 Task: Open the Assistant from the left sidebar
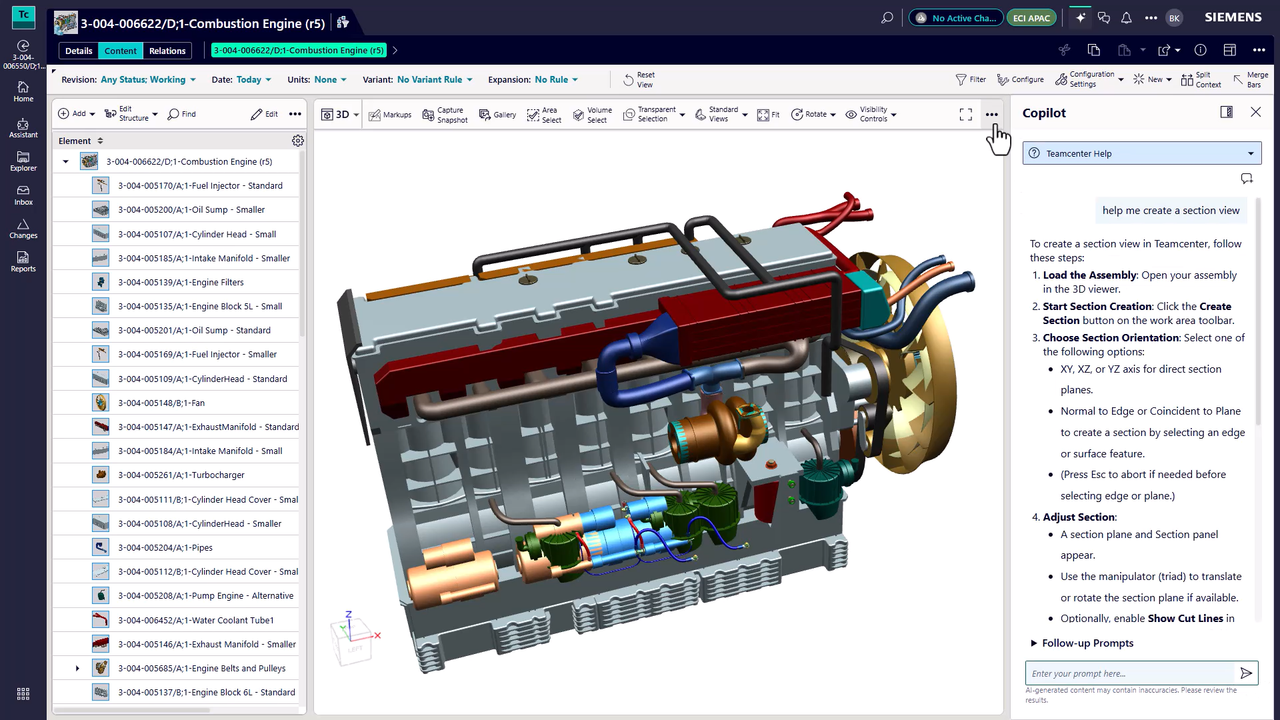pos(23,126)
